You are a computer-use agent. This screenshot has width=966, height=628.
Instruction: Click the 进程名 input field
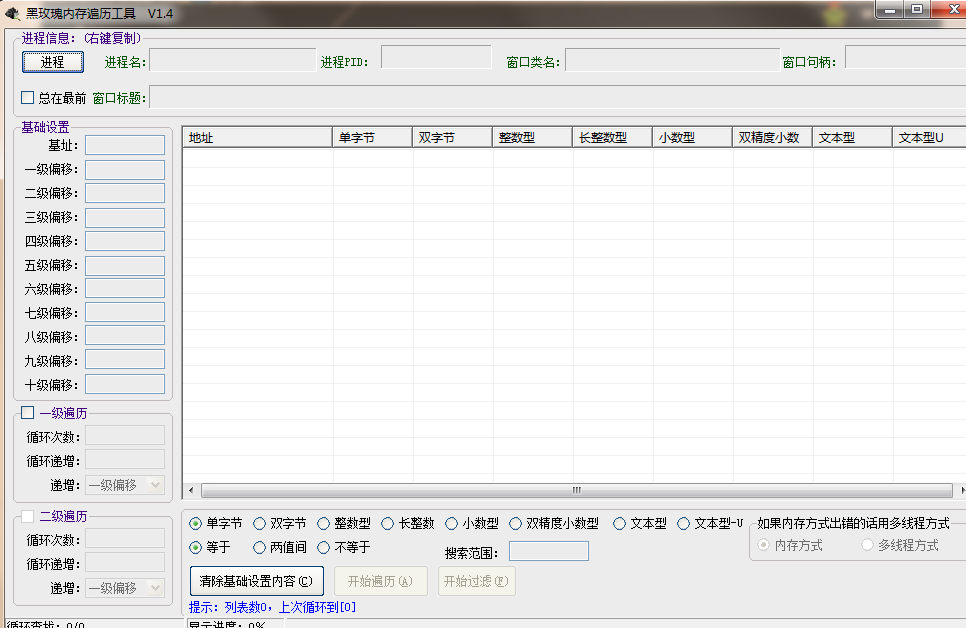click(233, 60)
